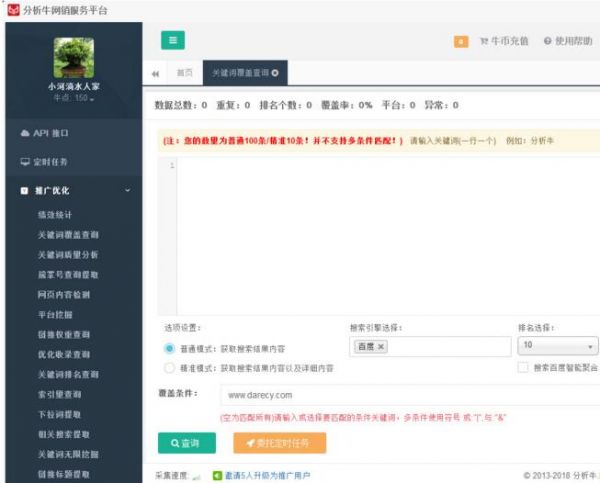Remove the 百度 search engine tag
The image size is (600, 483).
[x=381, y=347]
